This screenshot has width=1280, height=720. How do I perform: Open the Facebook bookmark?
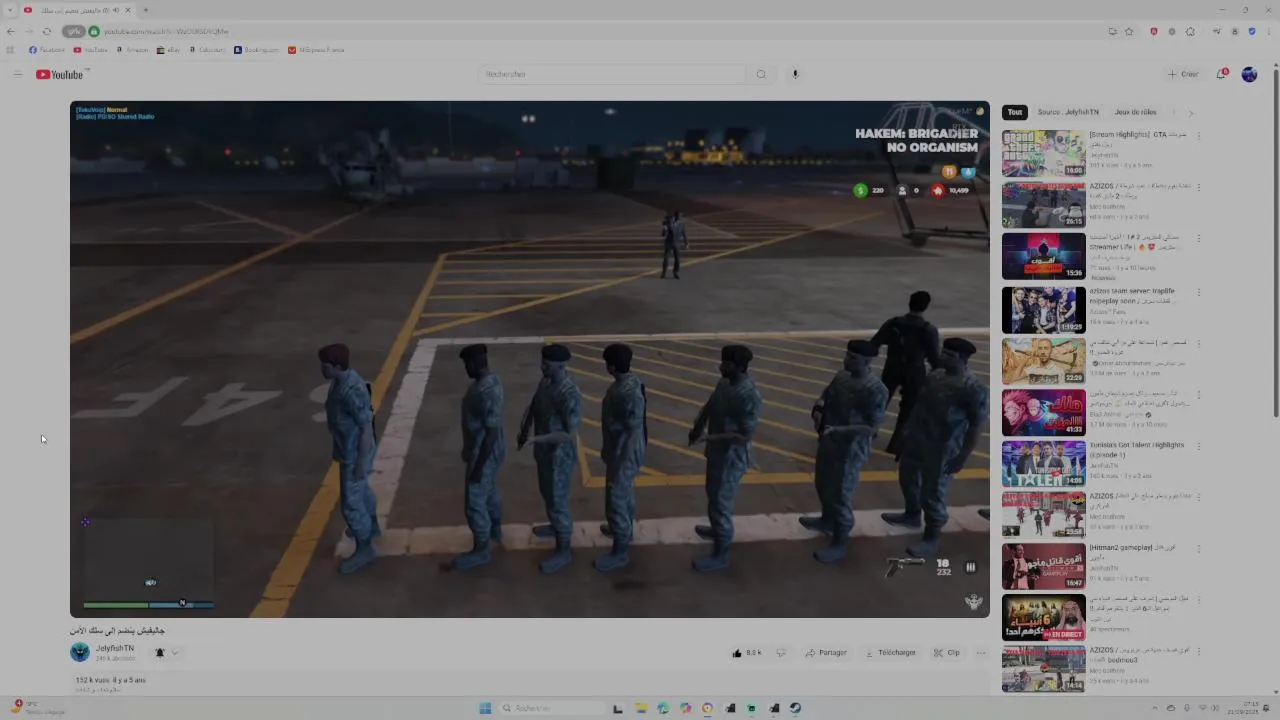tap(47, 50)
